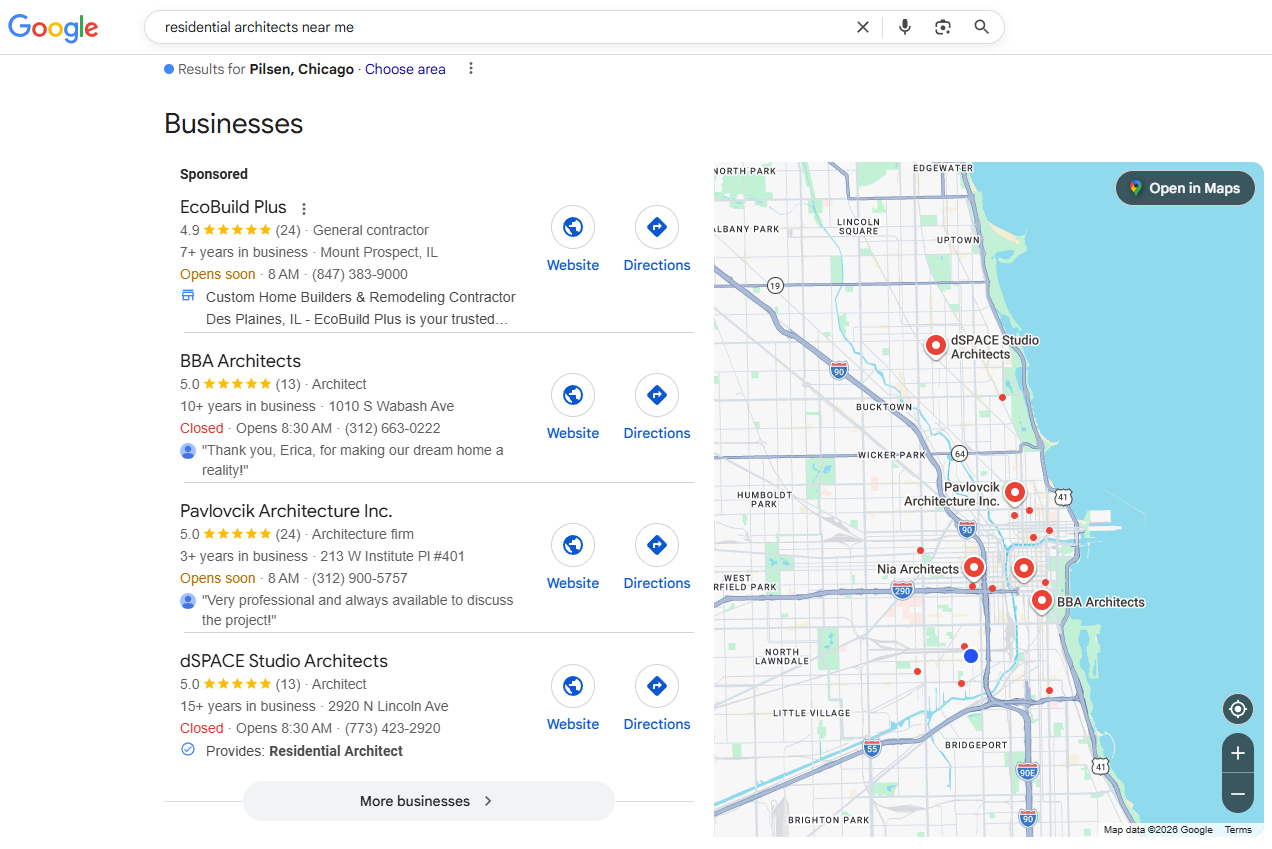Screen dimensions: 1272x849
Task: Start a voice search with the microphone
Action: pyautogui.click(x=904, y=28)
